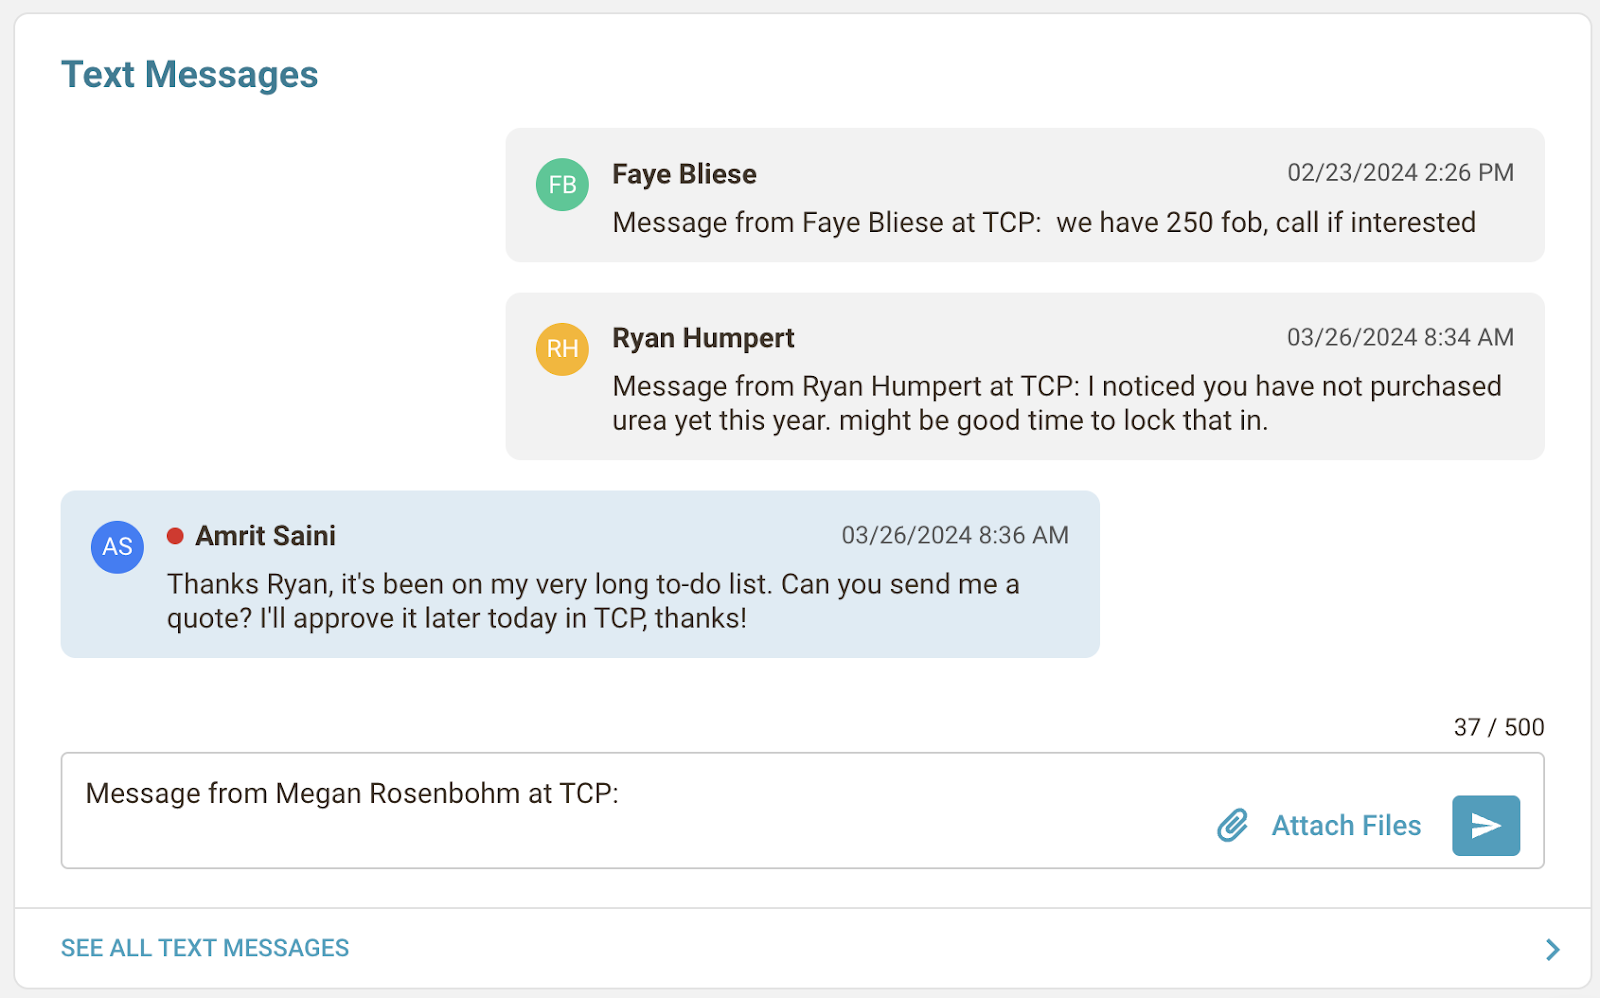Screen dimensions: 1600x998
Task: Click the 37 / 500 character counter
Action: 1498,727
